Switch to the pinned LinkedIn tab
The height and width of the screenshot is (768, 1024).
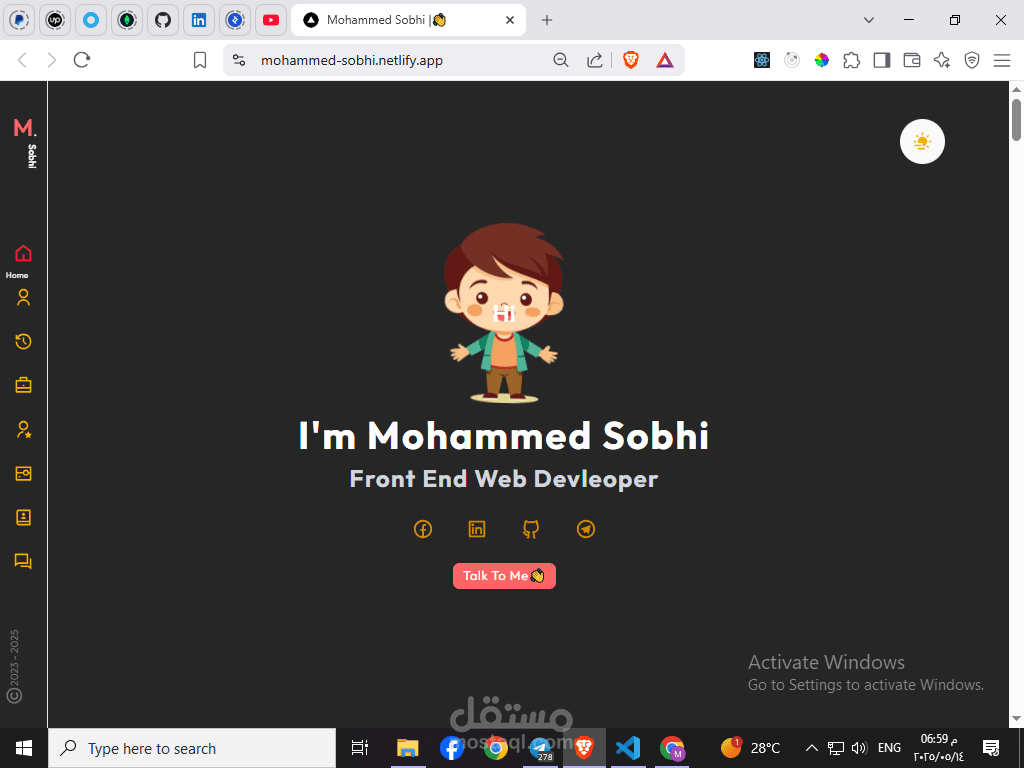(199, 20)
